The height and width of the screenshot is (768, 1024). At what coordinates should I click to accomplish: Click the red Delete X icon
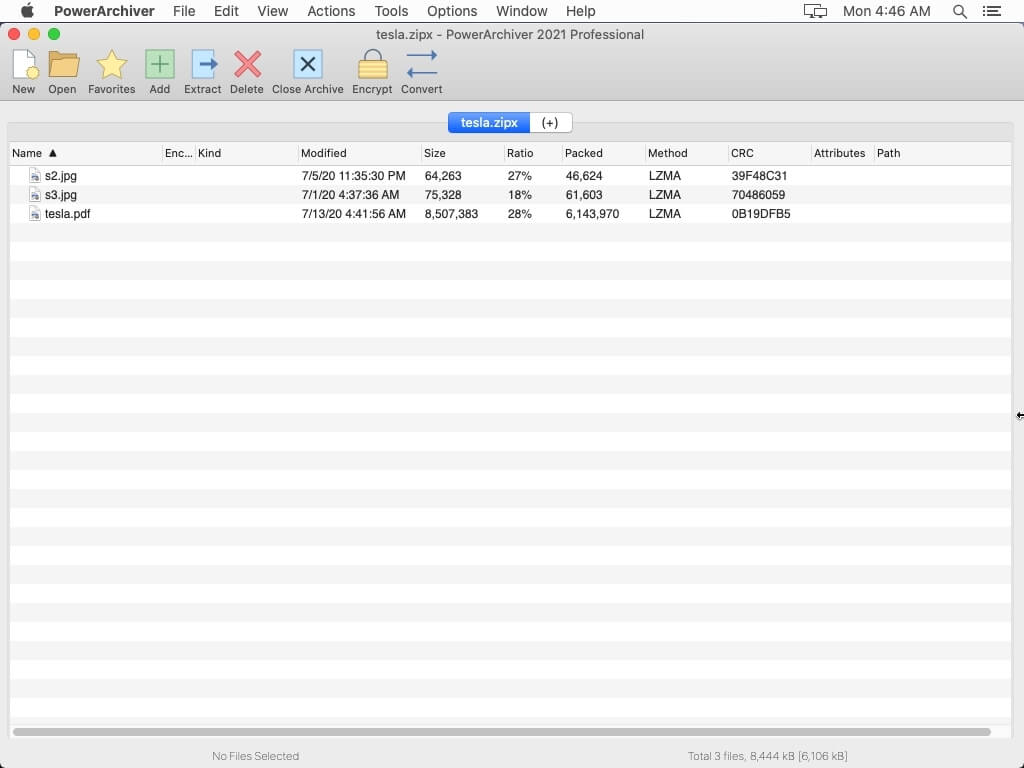point(248,65)
